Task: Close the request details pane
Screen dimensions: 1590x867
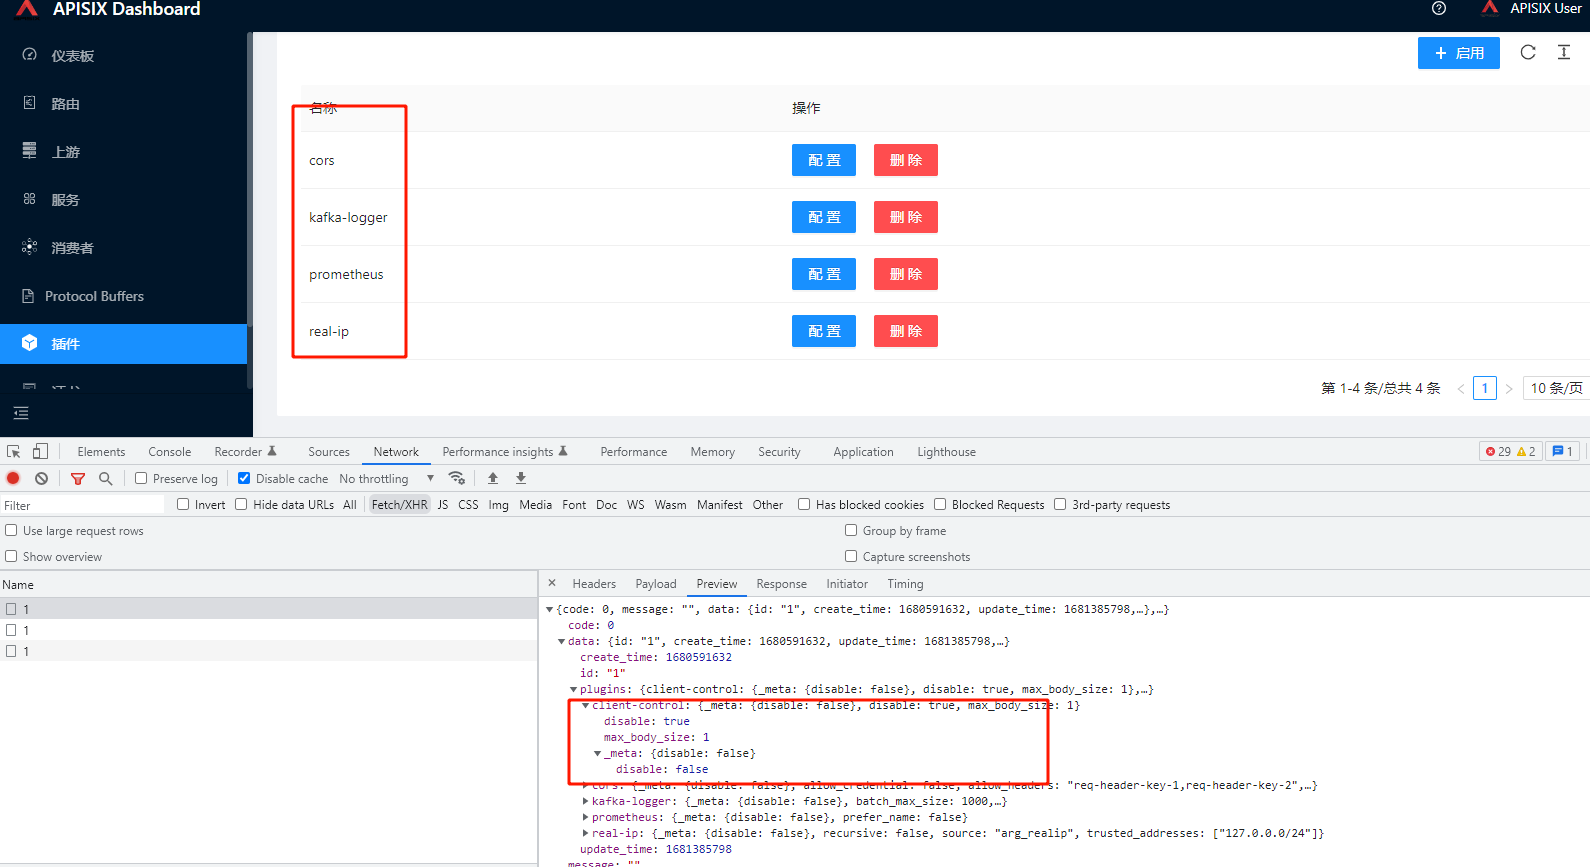Action: click(552, 583)
